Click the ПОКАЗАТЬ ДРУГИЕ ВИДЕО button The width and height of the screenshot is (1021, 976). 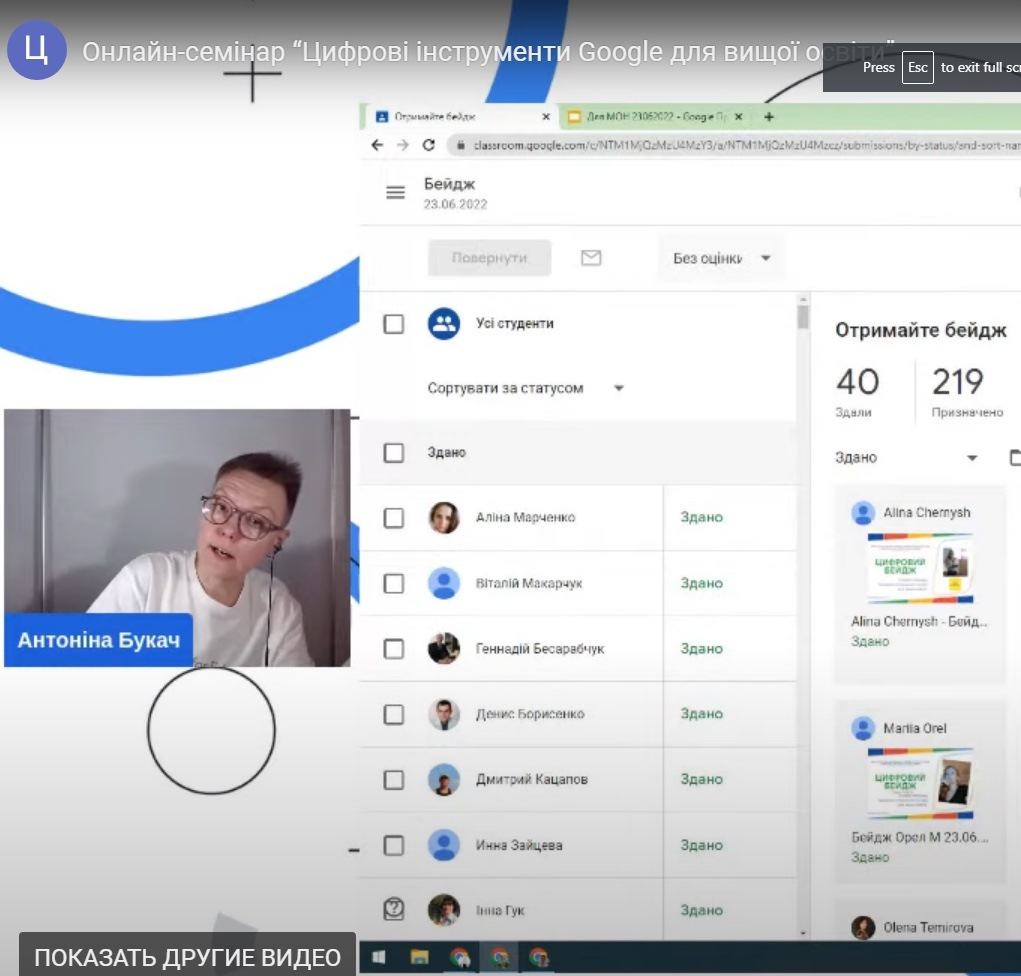click(187, 957)
